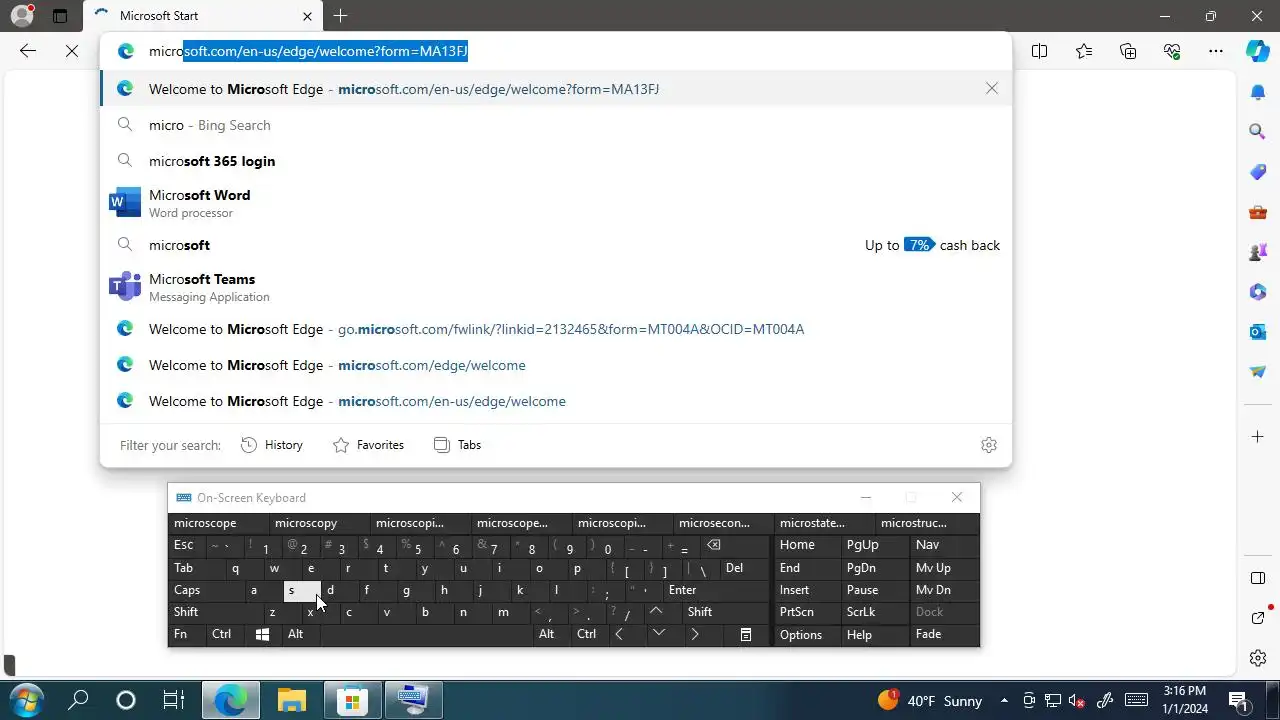This screenshot has height=720, width=1280.
Task: Pick 'microstate...' keyboard prediction
Action: [825, 523]
